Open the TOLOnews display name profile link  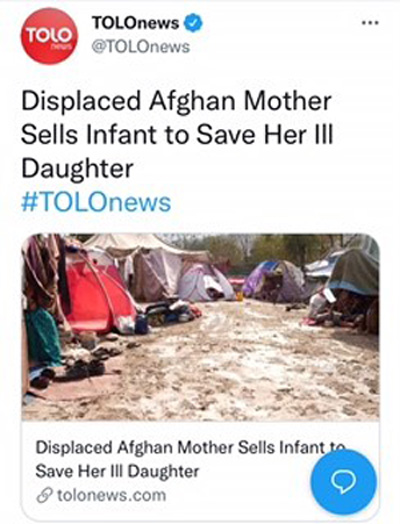[136, 23]
